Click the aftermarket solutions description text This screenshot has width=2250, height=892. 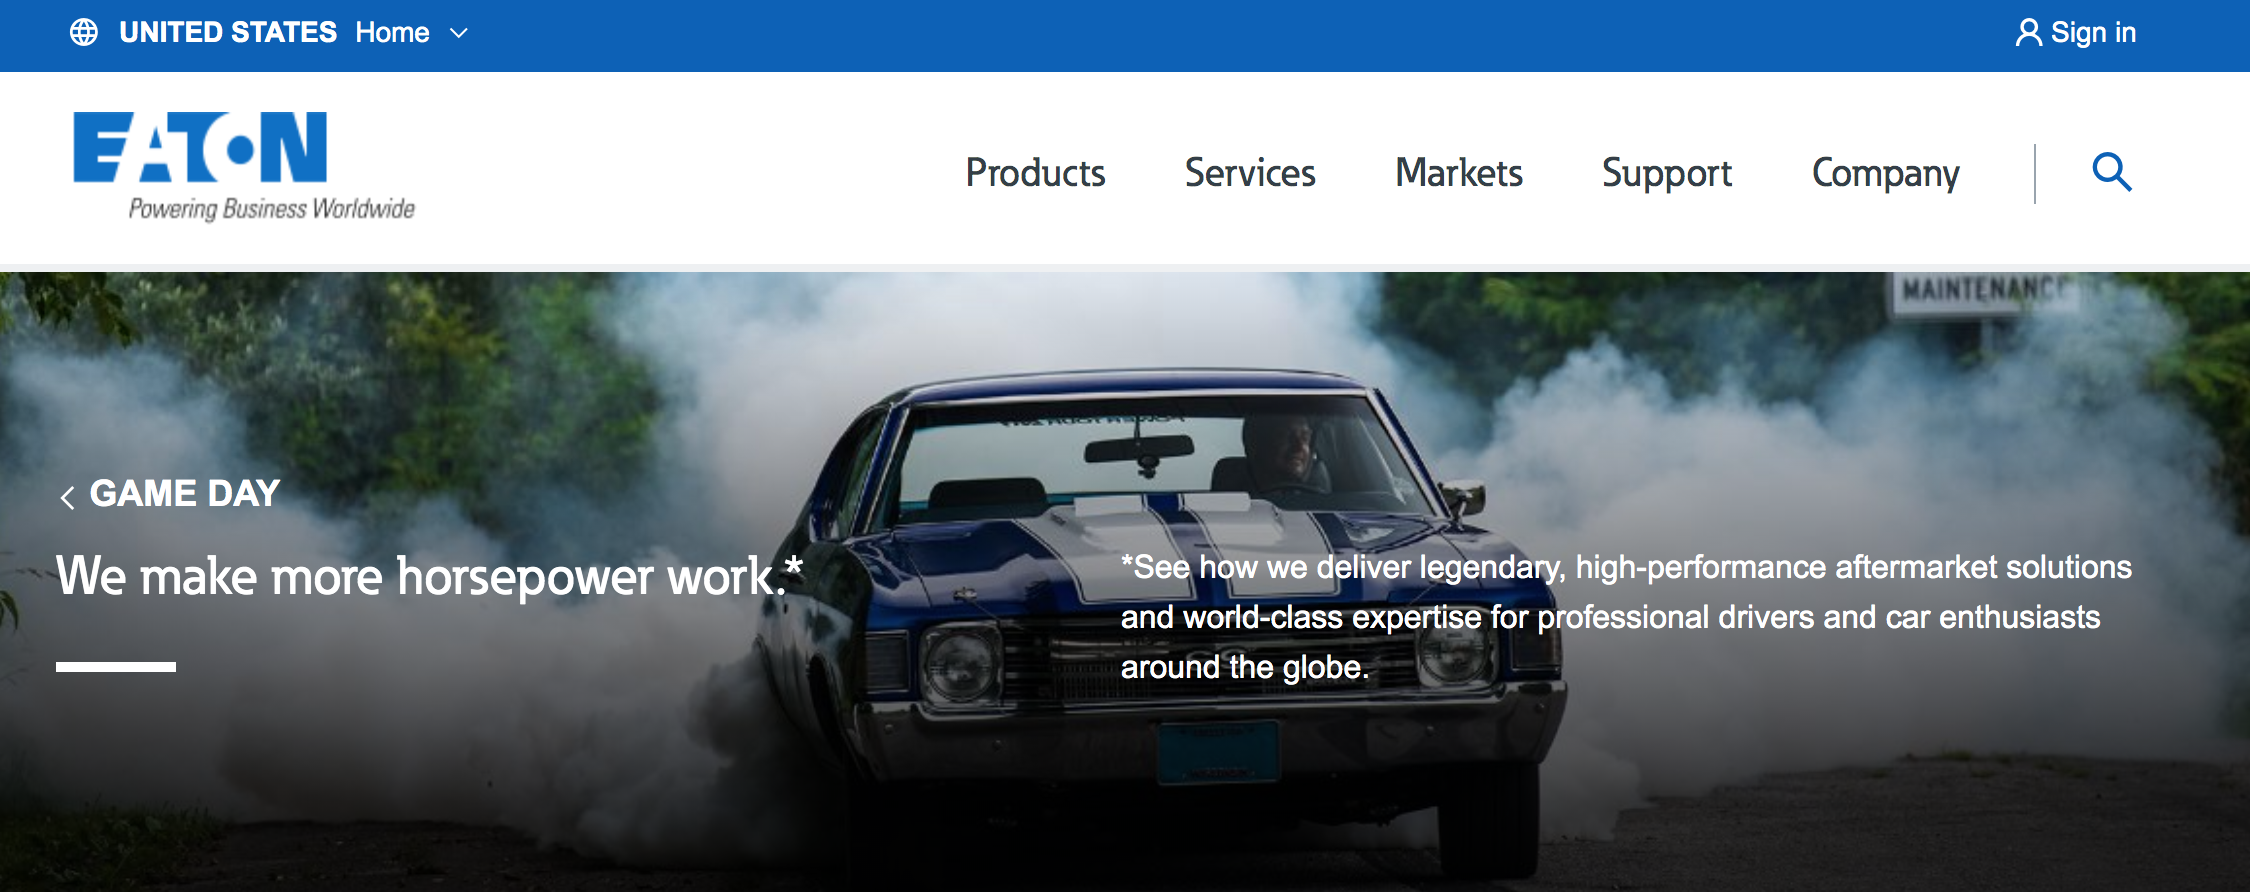click(x=1626, y=617)
